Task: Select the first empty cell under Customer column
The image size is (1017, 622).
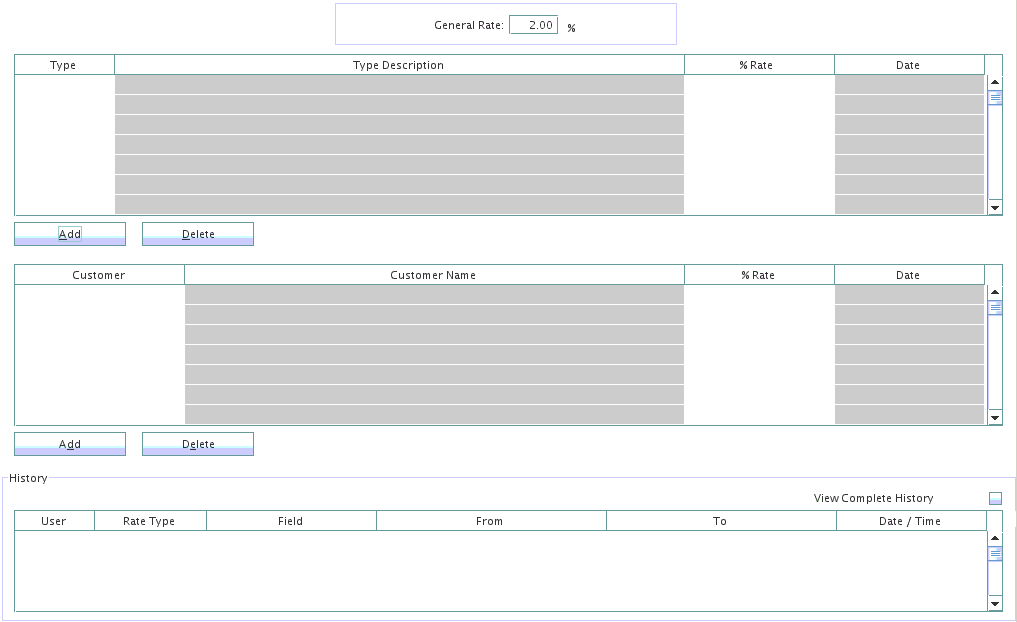Action: 100,295
